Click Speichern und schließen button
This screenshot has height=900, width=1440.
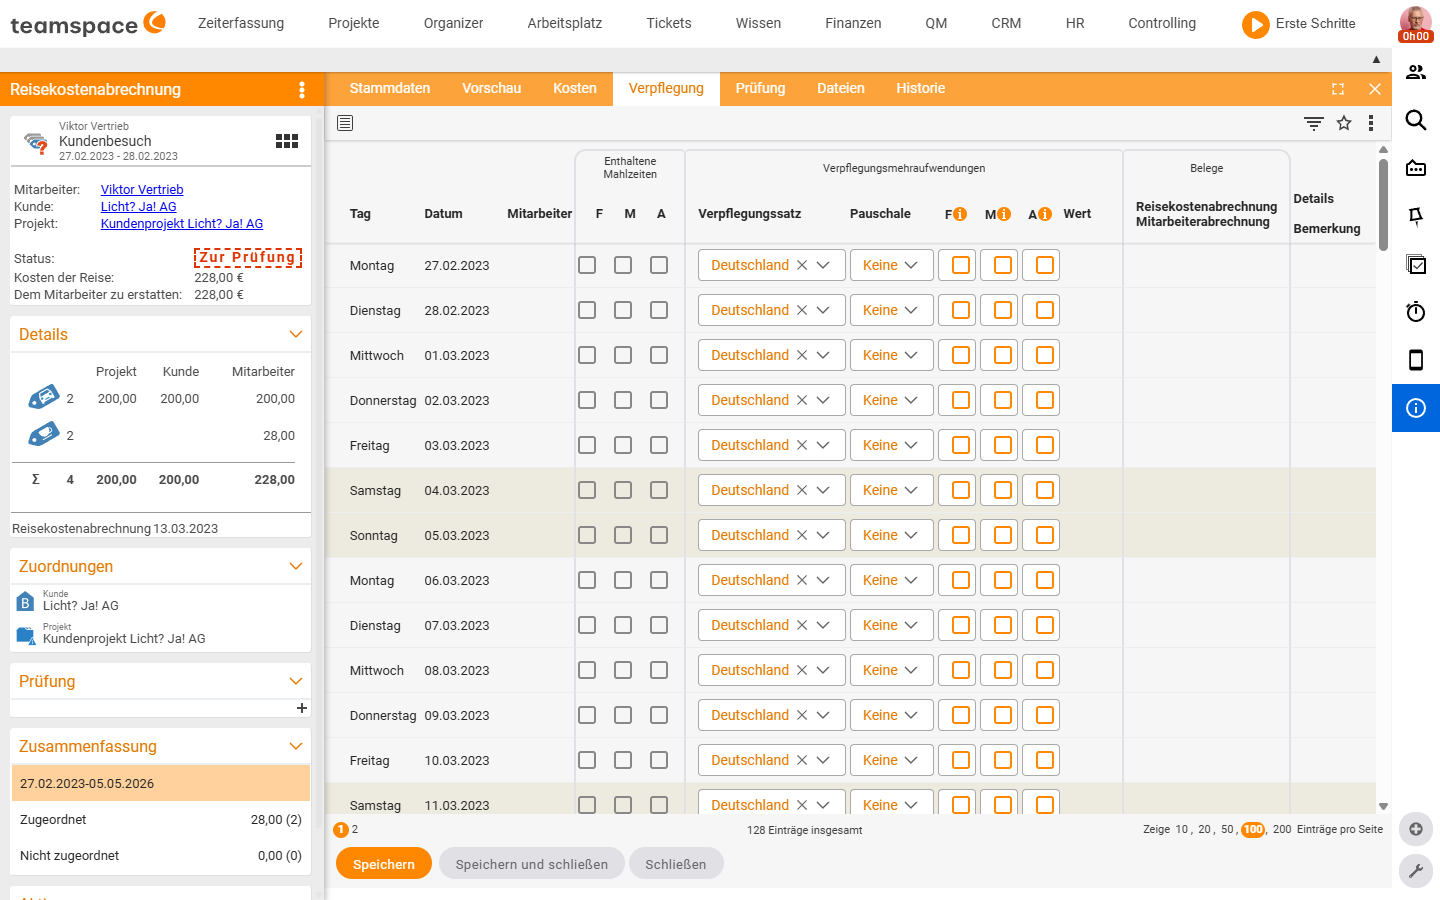point(532,864)
